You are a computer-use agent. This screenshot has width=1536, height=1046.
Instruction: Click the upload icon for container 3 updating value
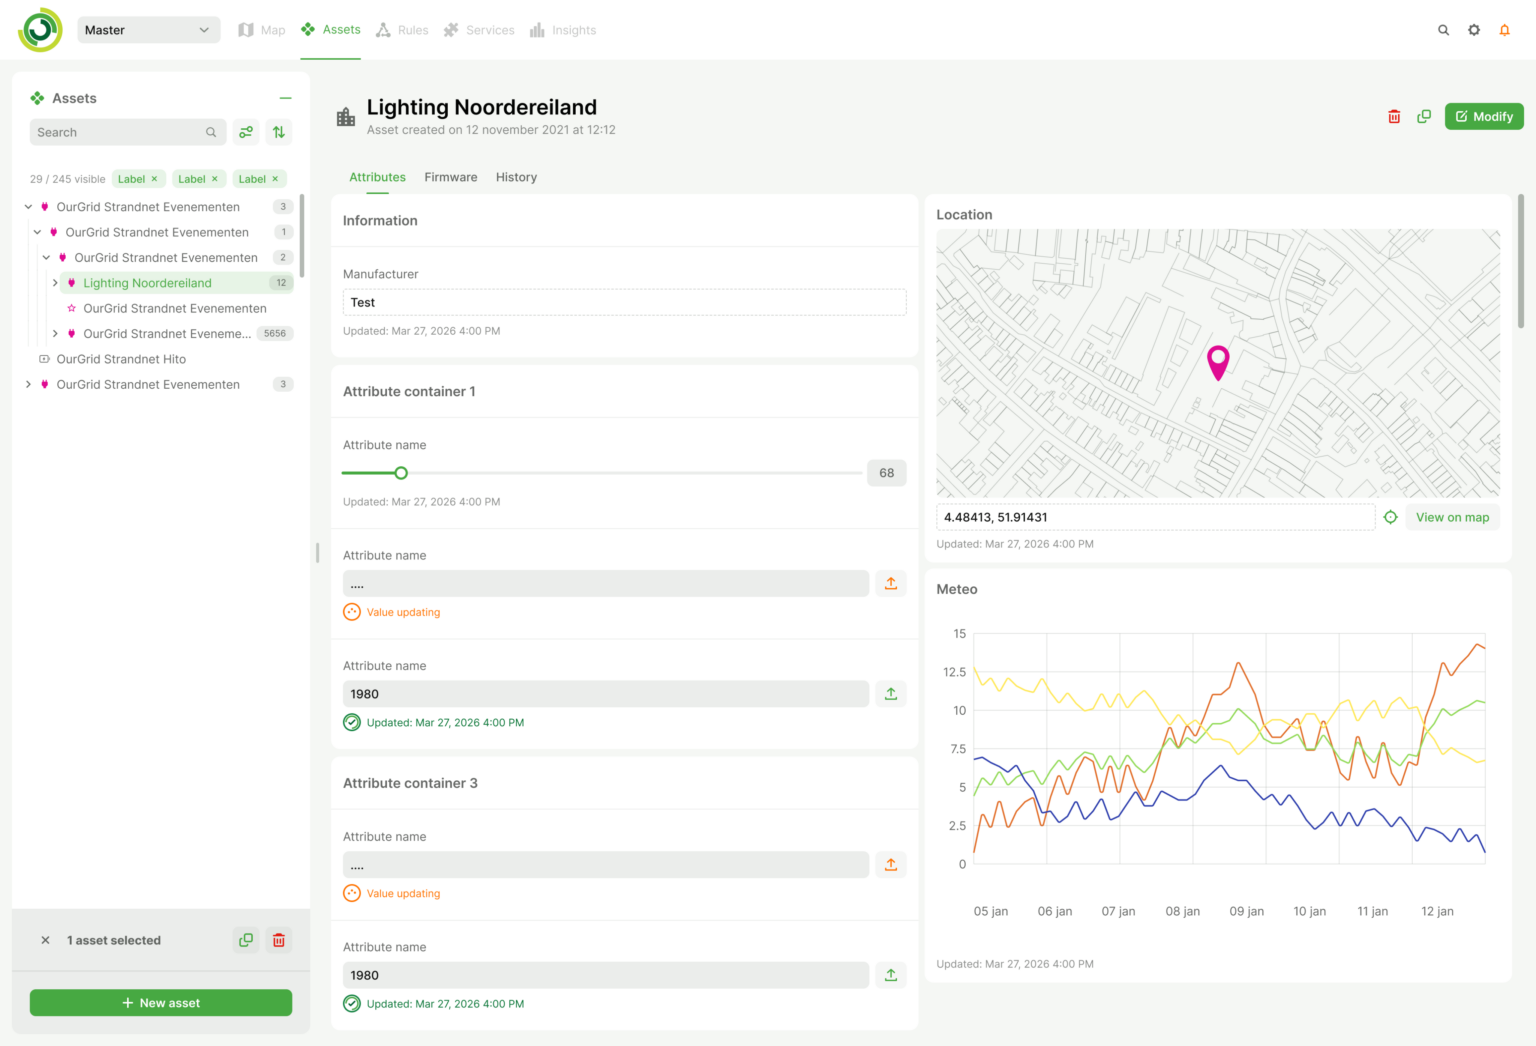[x=891, y=865]
